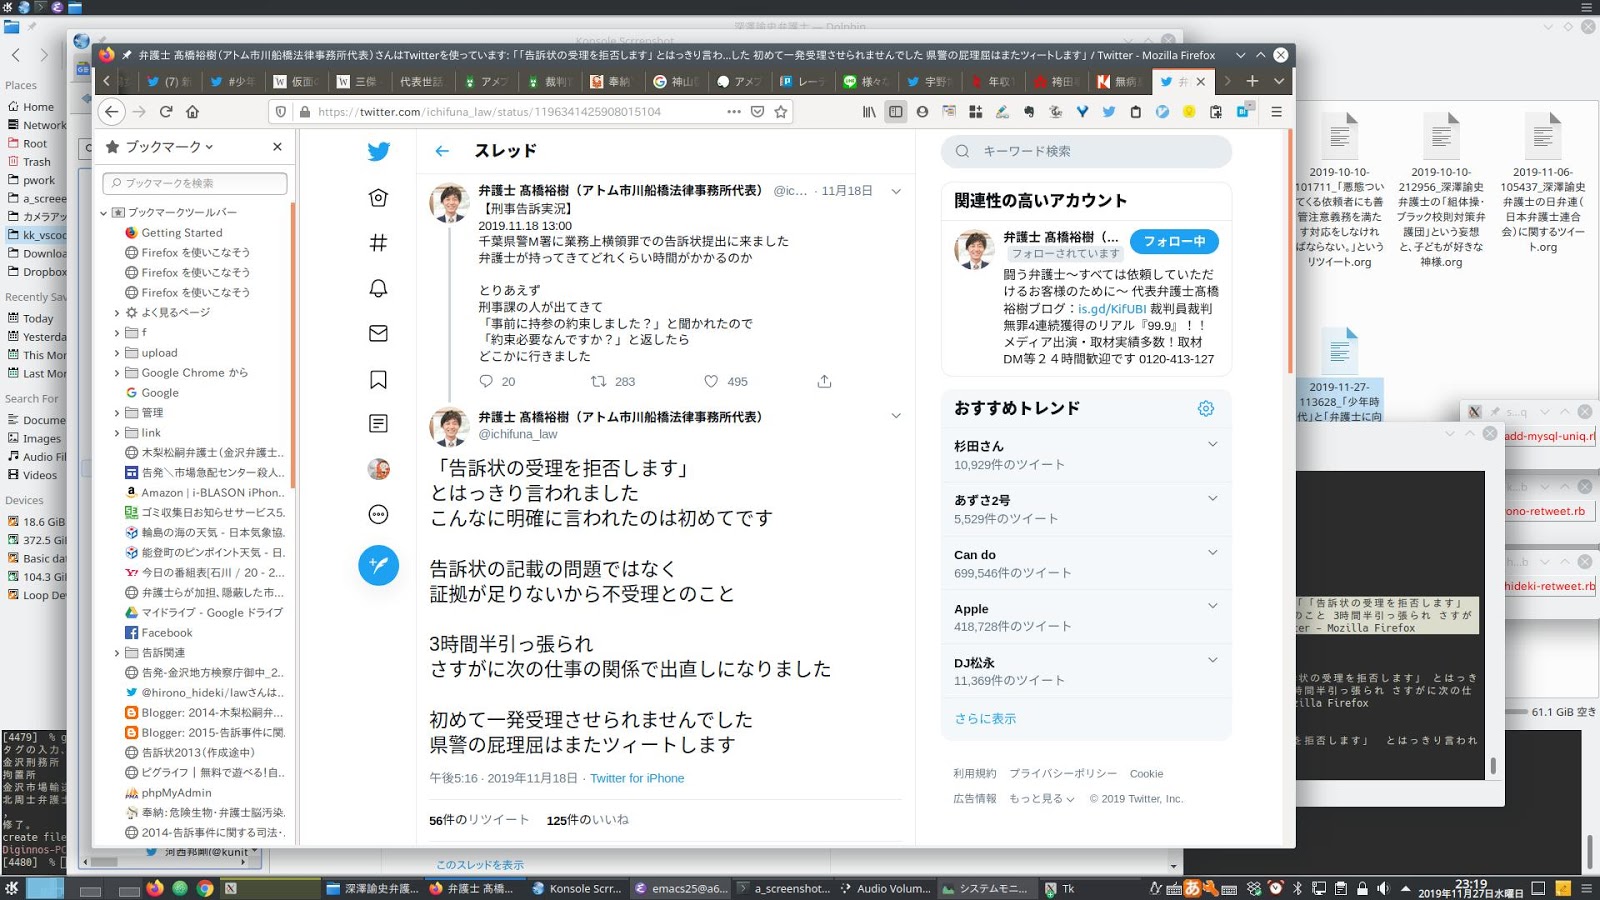Viewport: 1600px width, 900px height.
Task: Open the profile avatar in Twitter sidebar
Action: coord(378,469)
